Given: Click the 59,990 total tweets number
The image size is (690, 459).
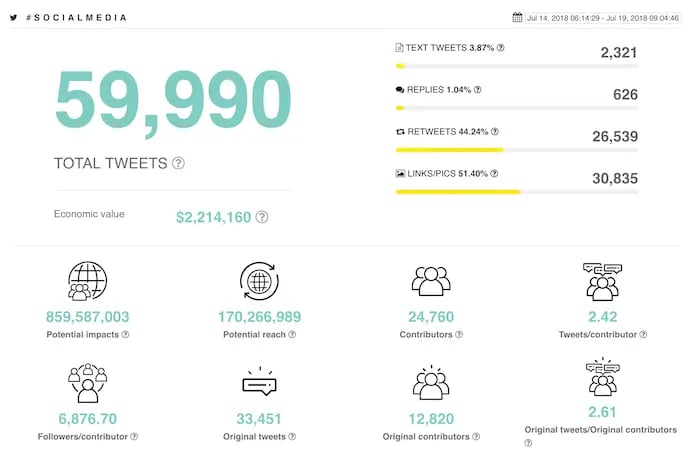Looking at the screenshot, I should click(173, 102).
